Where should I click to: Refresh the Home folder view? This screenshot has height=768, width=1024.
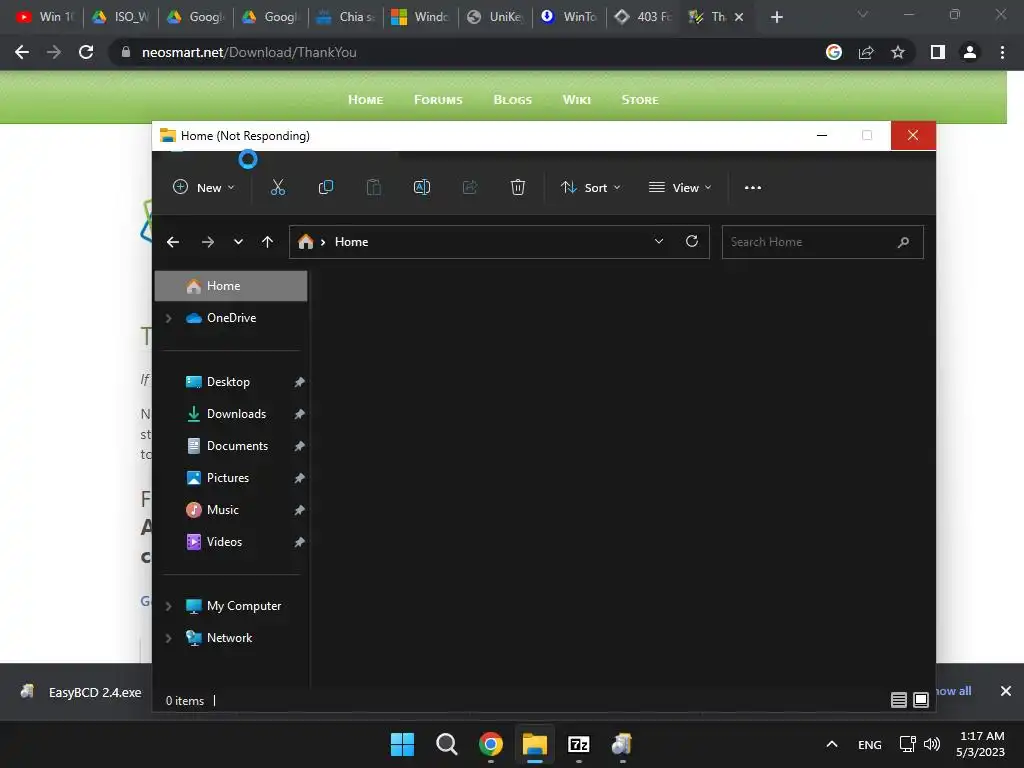pos(692,242)
